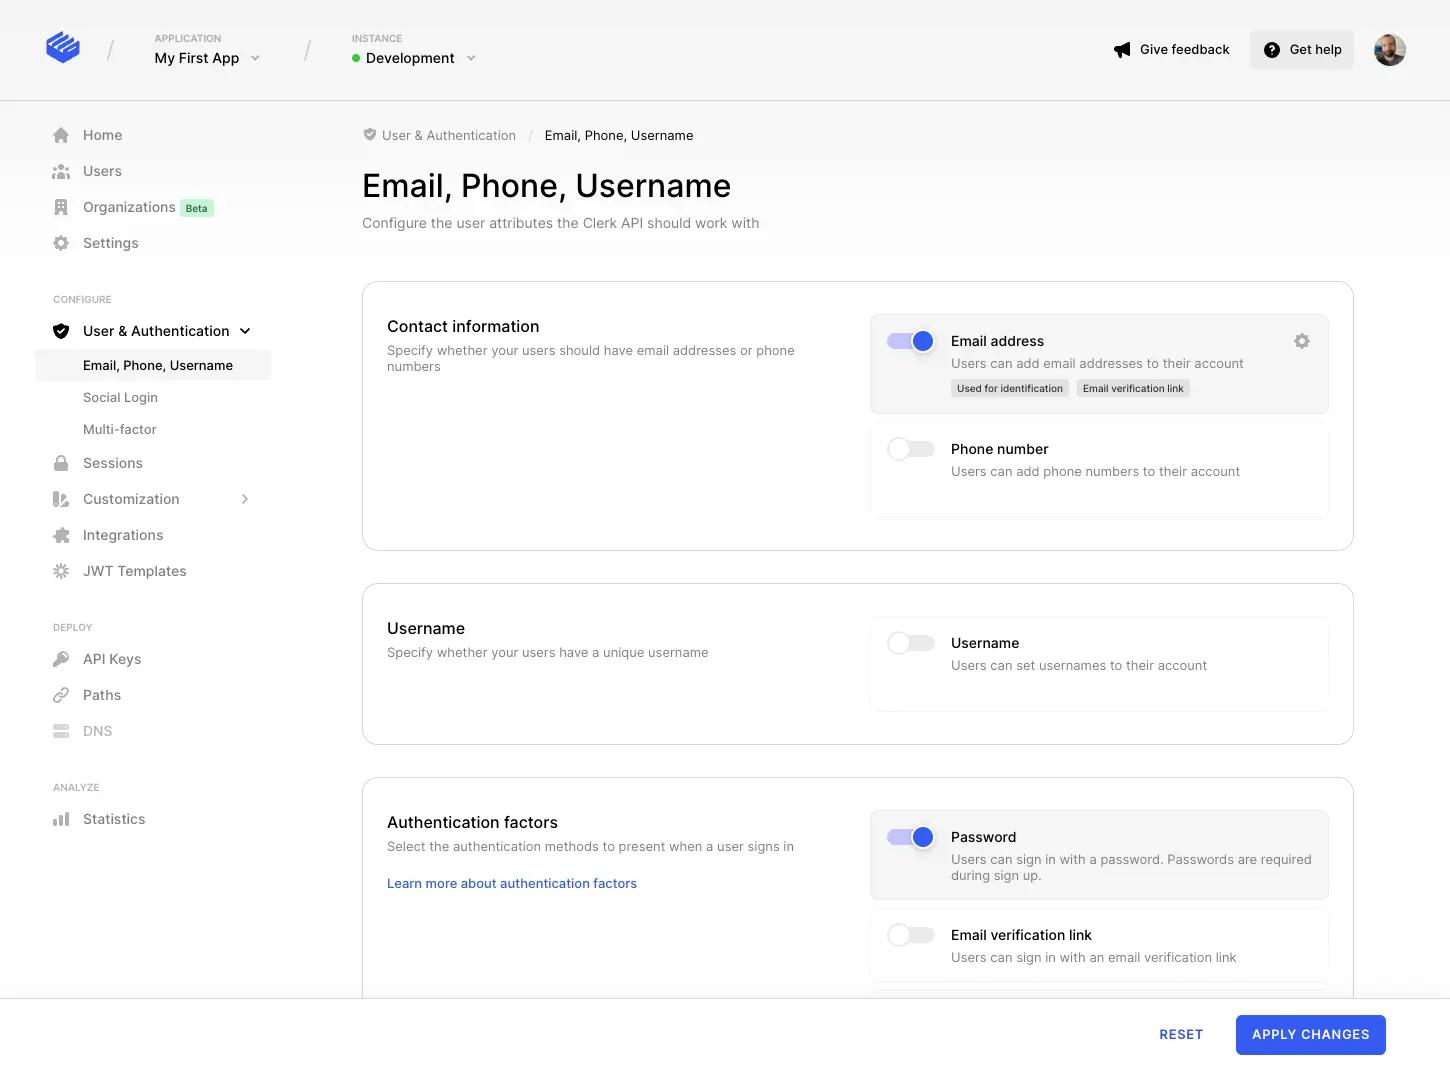The image size is (1450, 1071).
Task: Select Social Login in the sidebar
Action: 120,397
